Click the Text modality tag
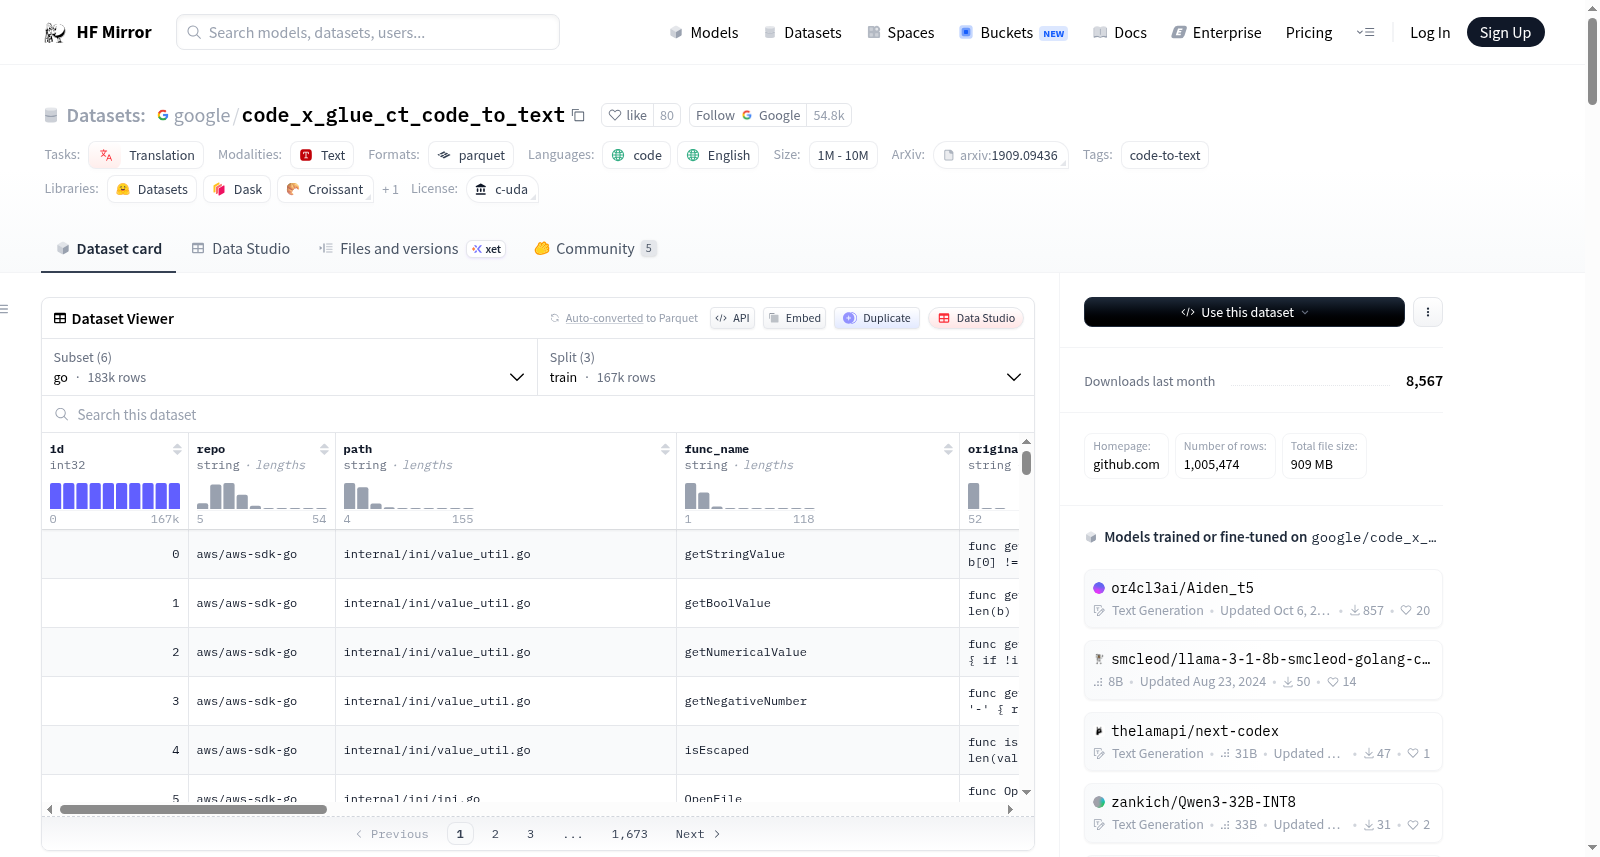 click(x=323, y=155)
